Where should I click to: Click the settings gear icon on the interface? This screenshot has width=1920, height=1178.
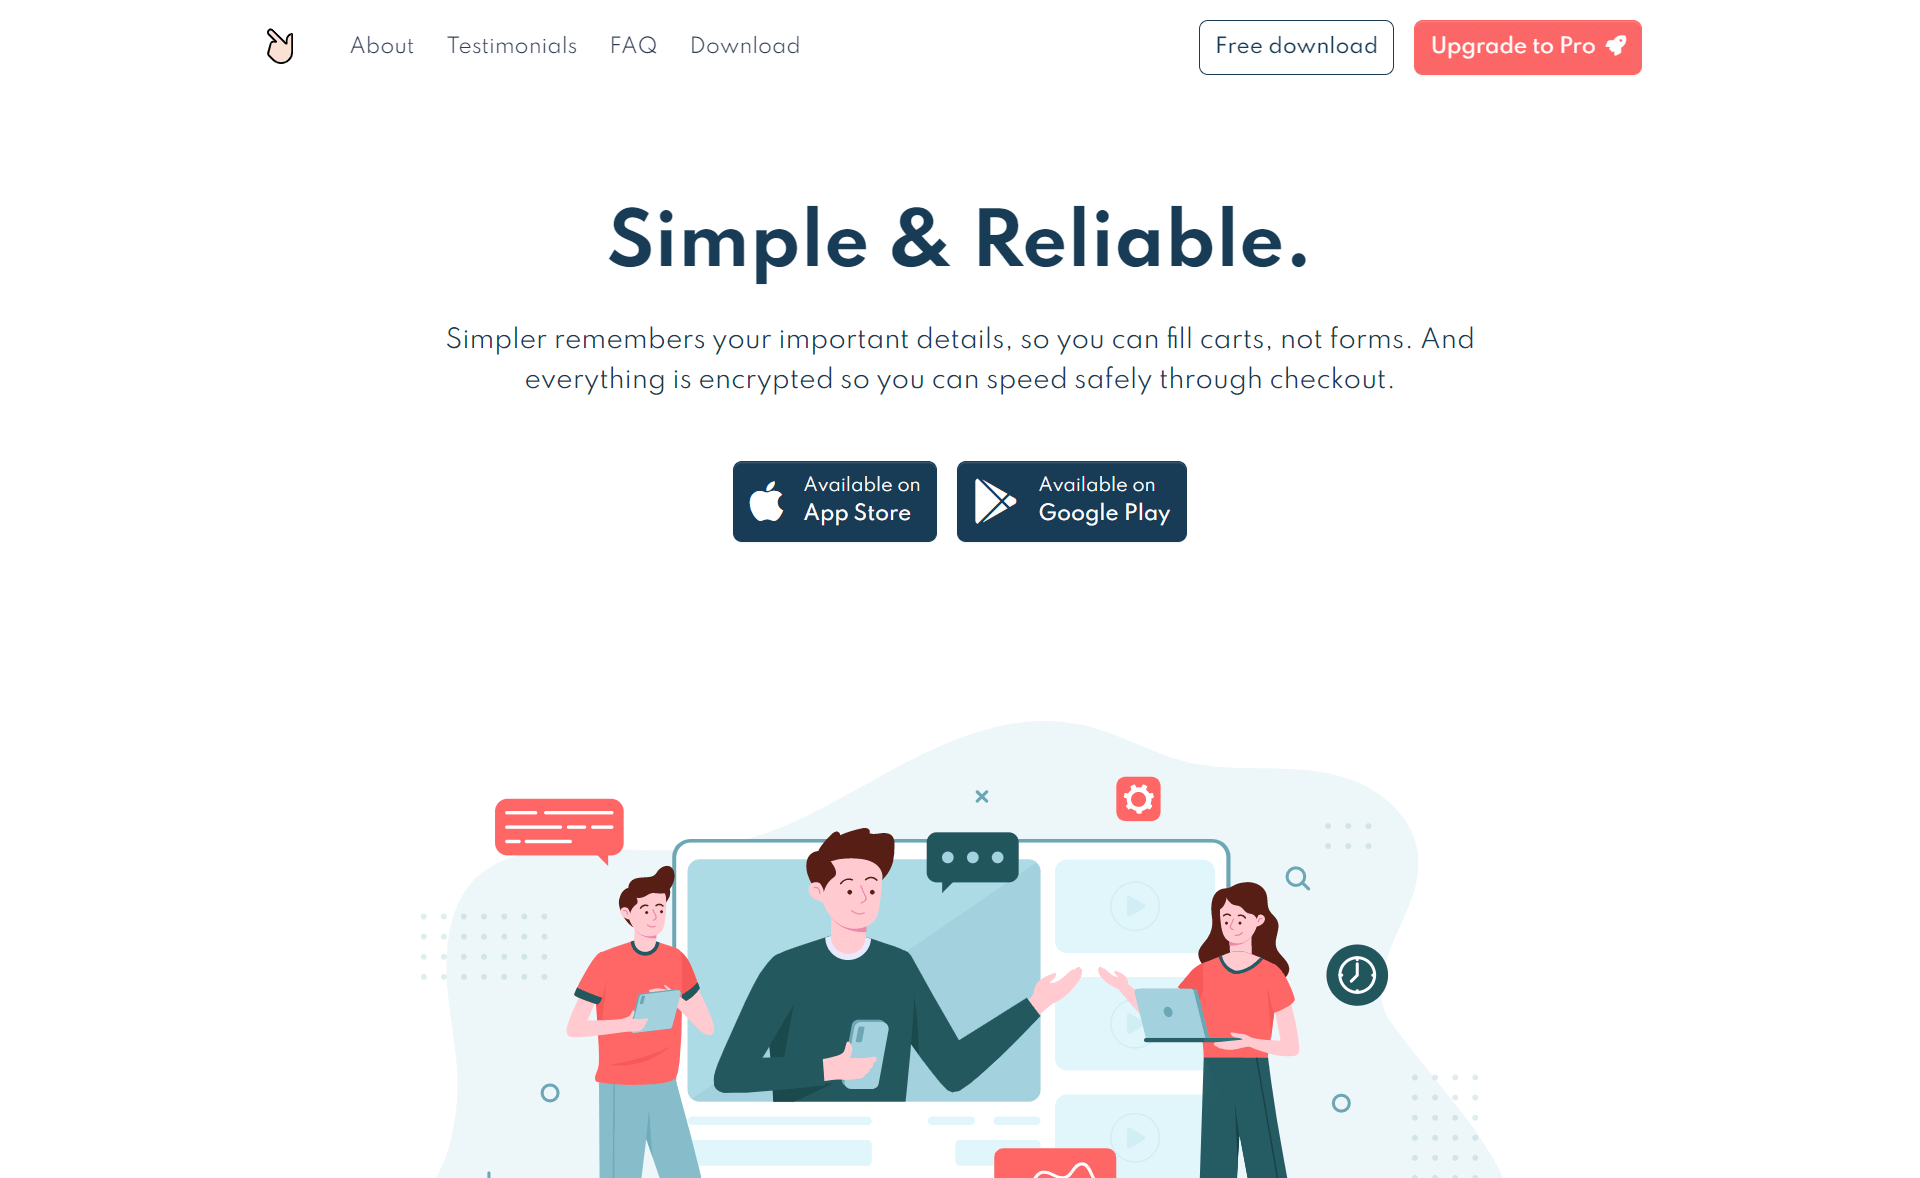point(1137,798)
